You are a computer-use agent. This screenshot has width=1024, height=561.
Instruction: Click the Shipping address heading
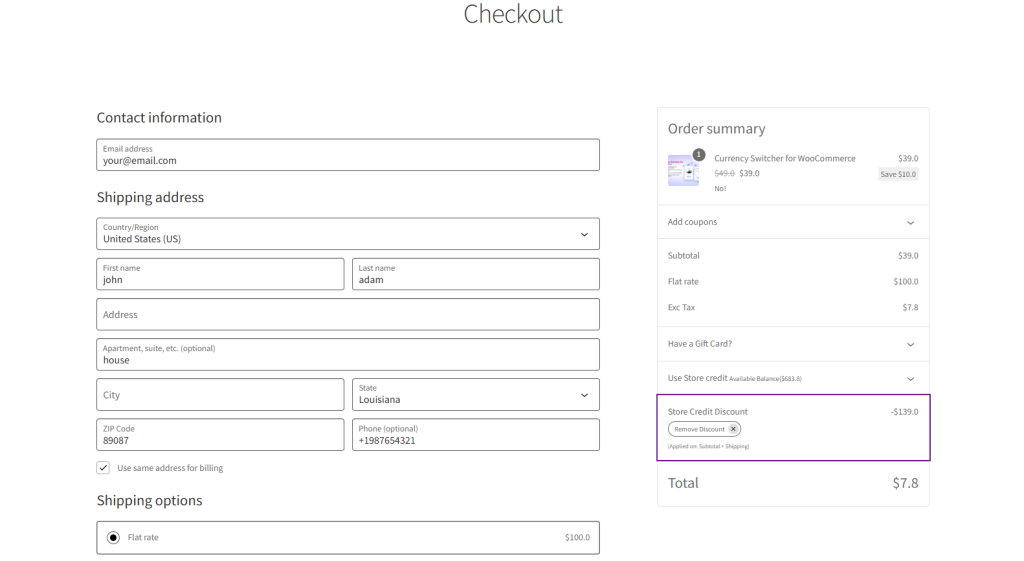point(150,197)
